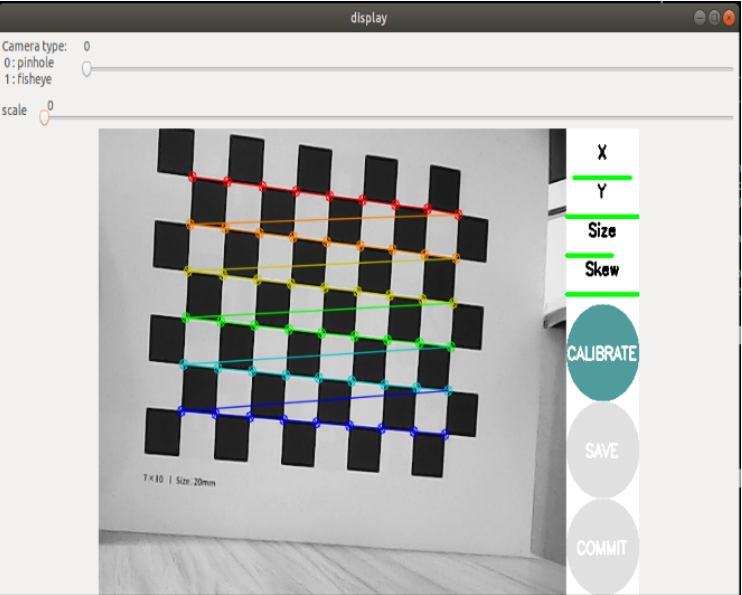This screenshot has height=595, width=742.
Task: Click the X progress bar
Action: pos(602,178)
